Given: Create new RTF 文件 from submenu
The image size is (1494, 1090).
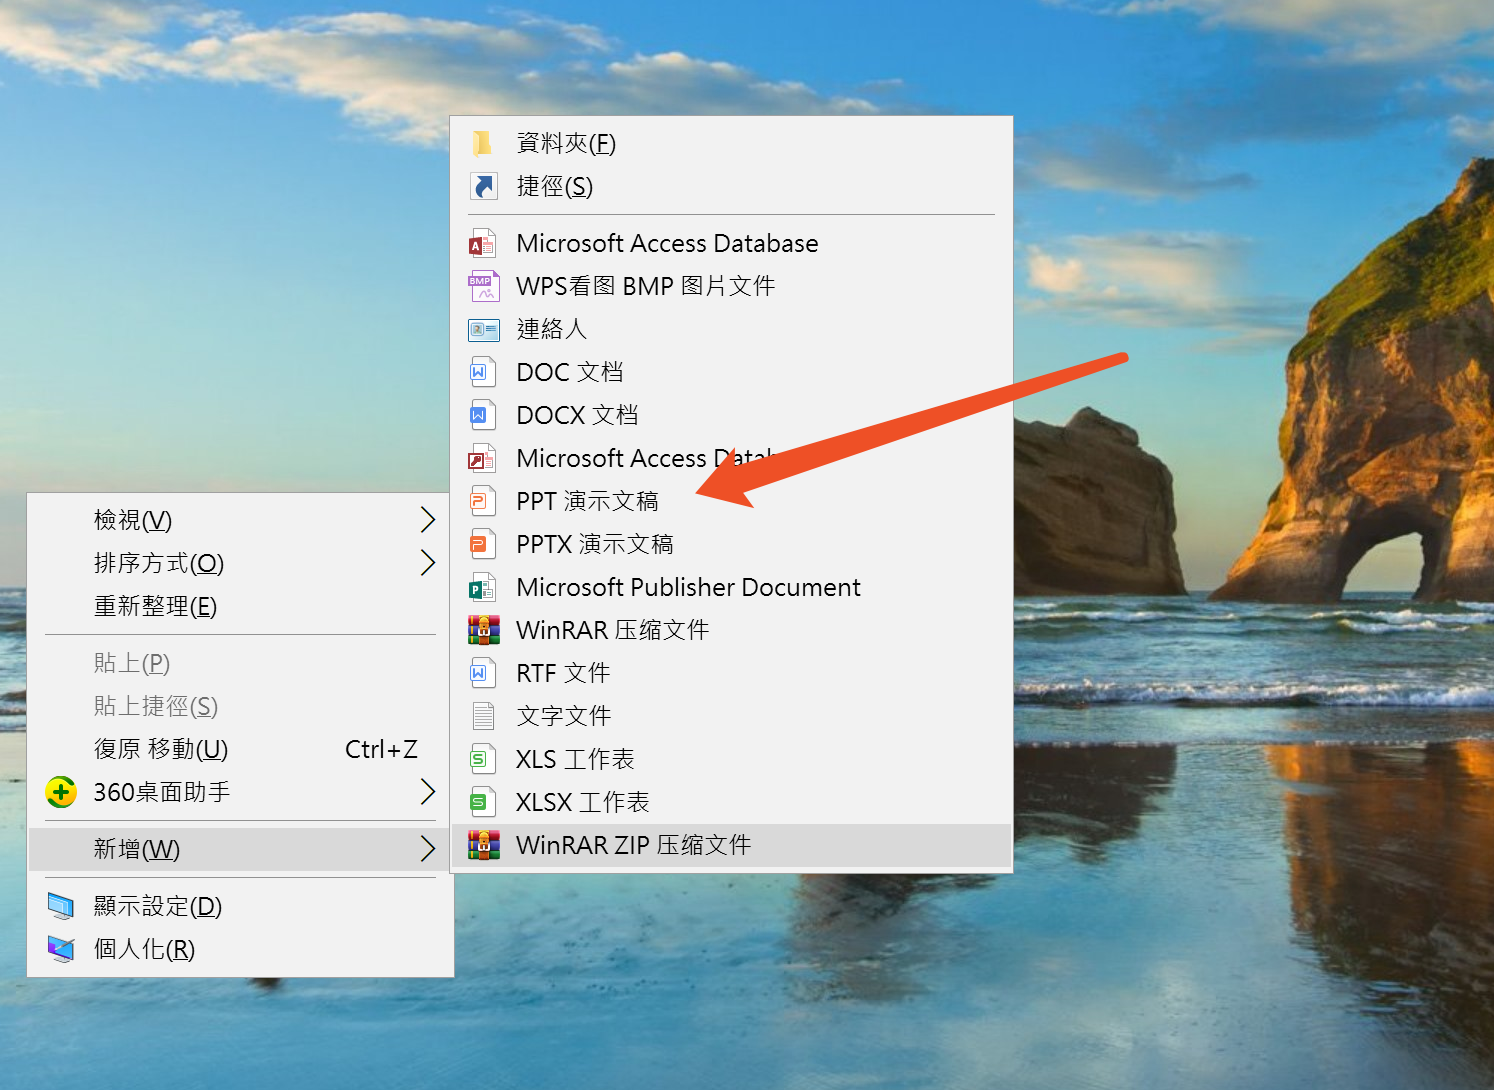Looking at the screenshot, I should click(x=563, y=674).
